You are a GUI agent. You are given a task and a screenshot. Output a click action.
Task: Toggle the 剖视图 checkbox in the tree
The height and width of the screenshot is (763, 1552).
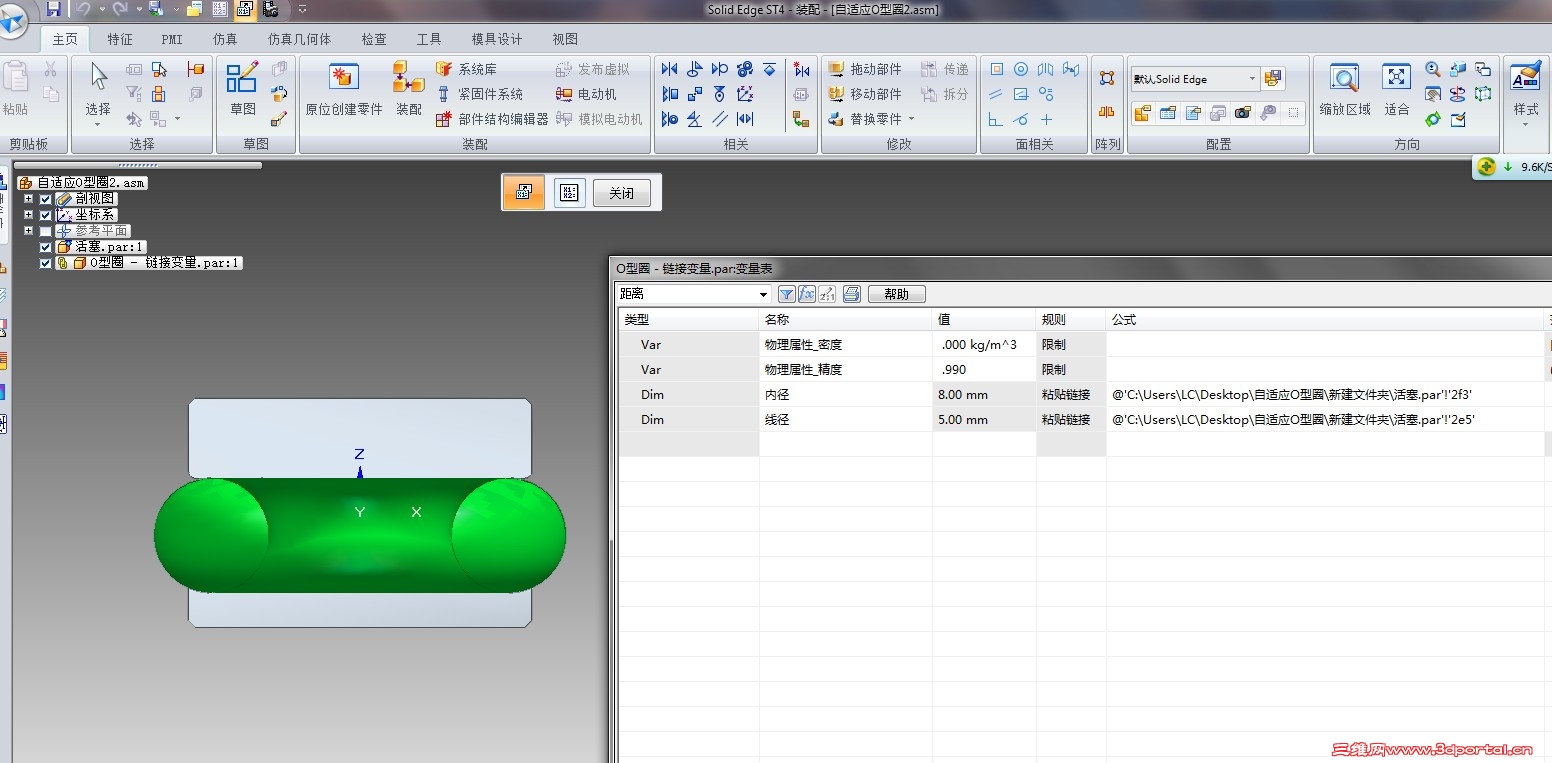click(45, 199)
